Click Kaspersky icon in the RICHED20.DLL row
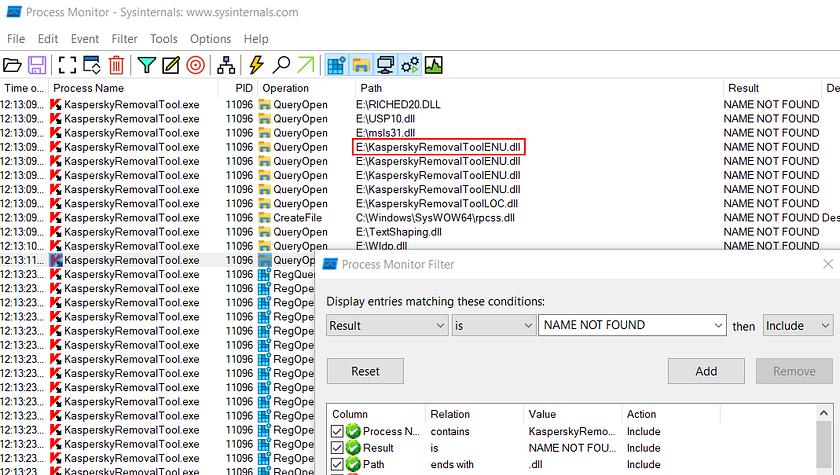Viewport: 840px width, 475px height. click(x=56, y=104)
